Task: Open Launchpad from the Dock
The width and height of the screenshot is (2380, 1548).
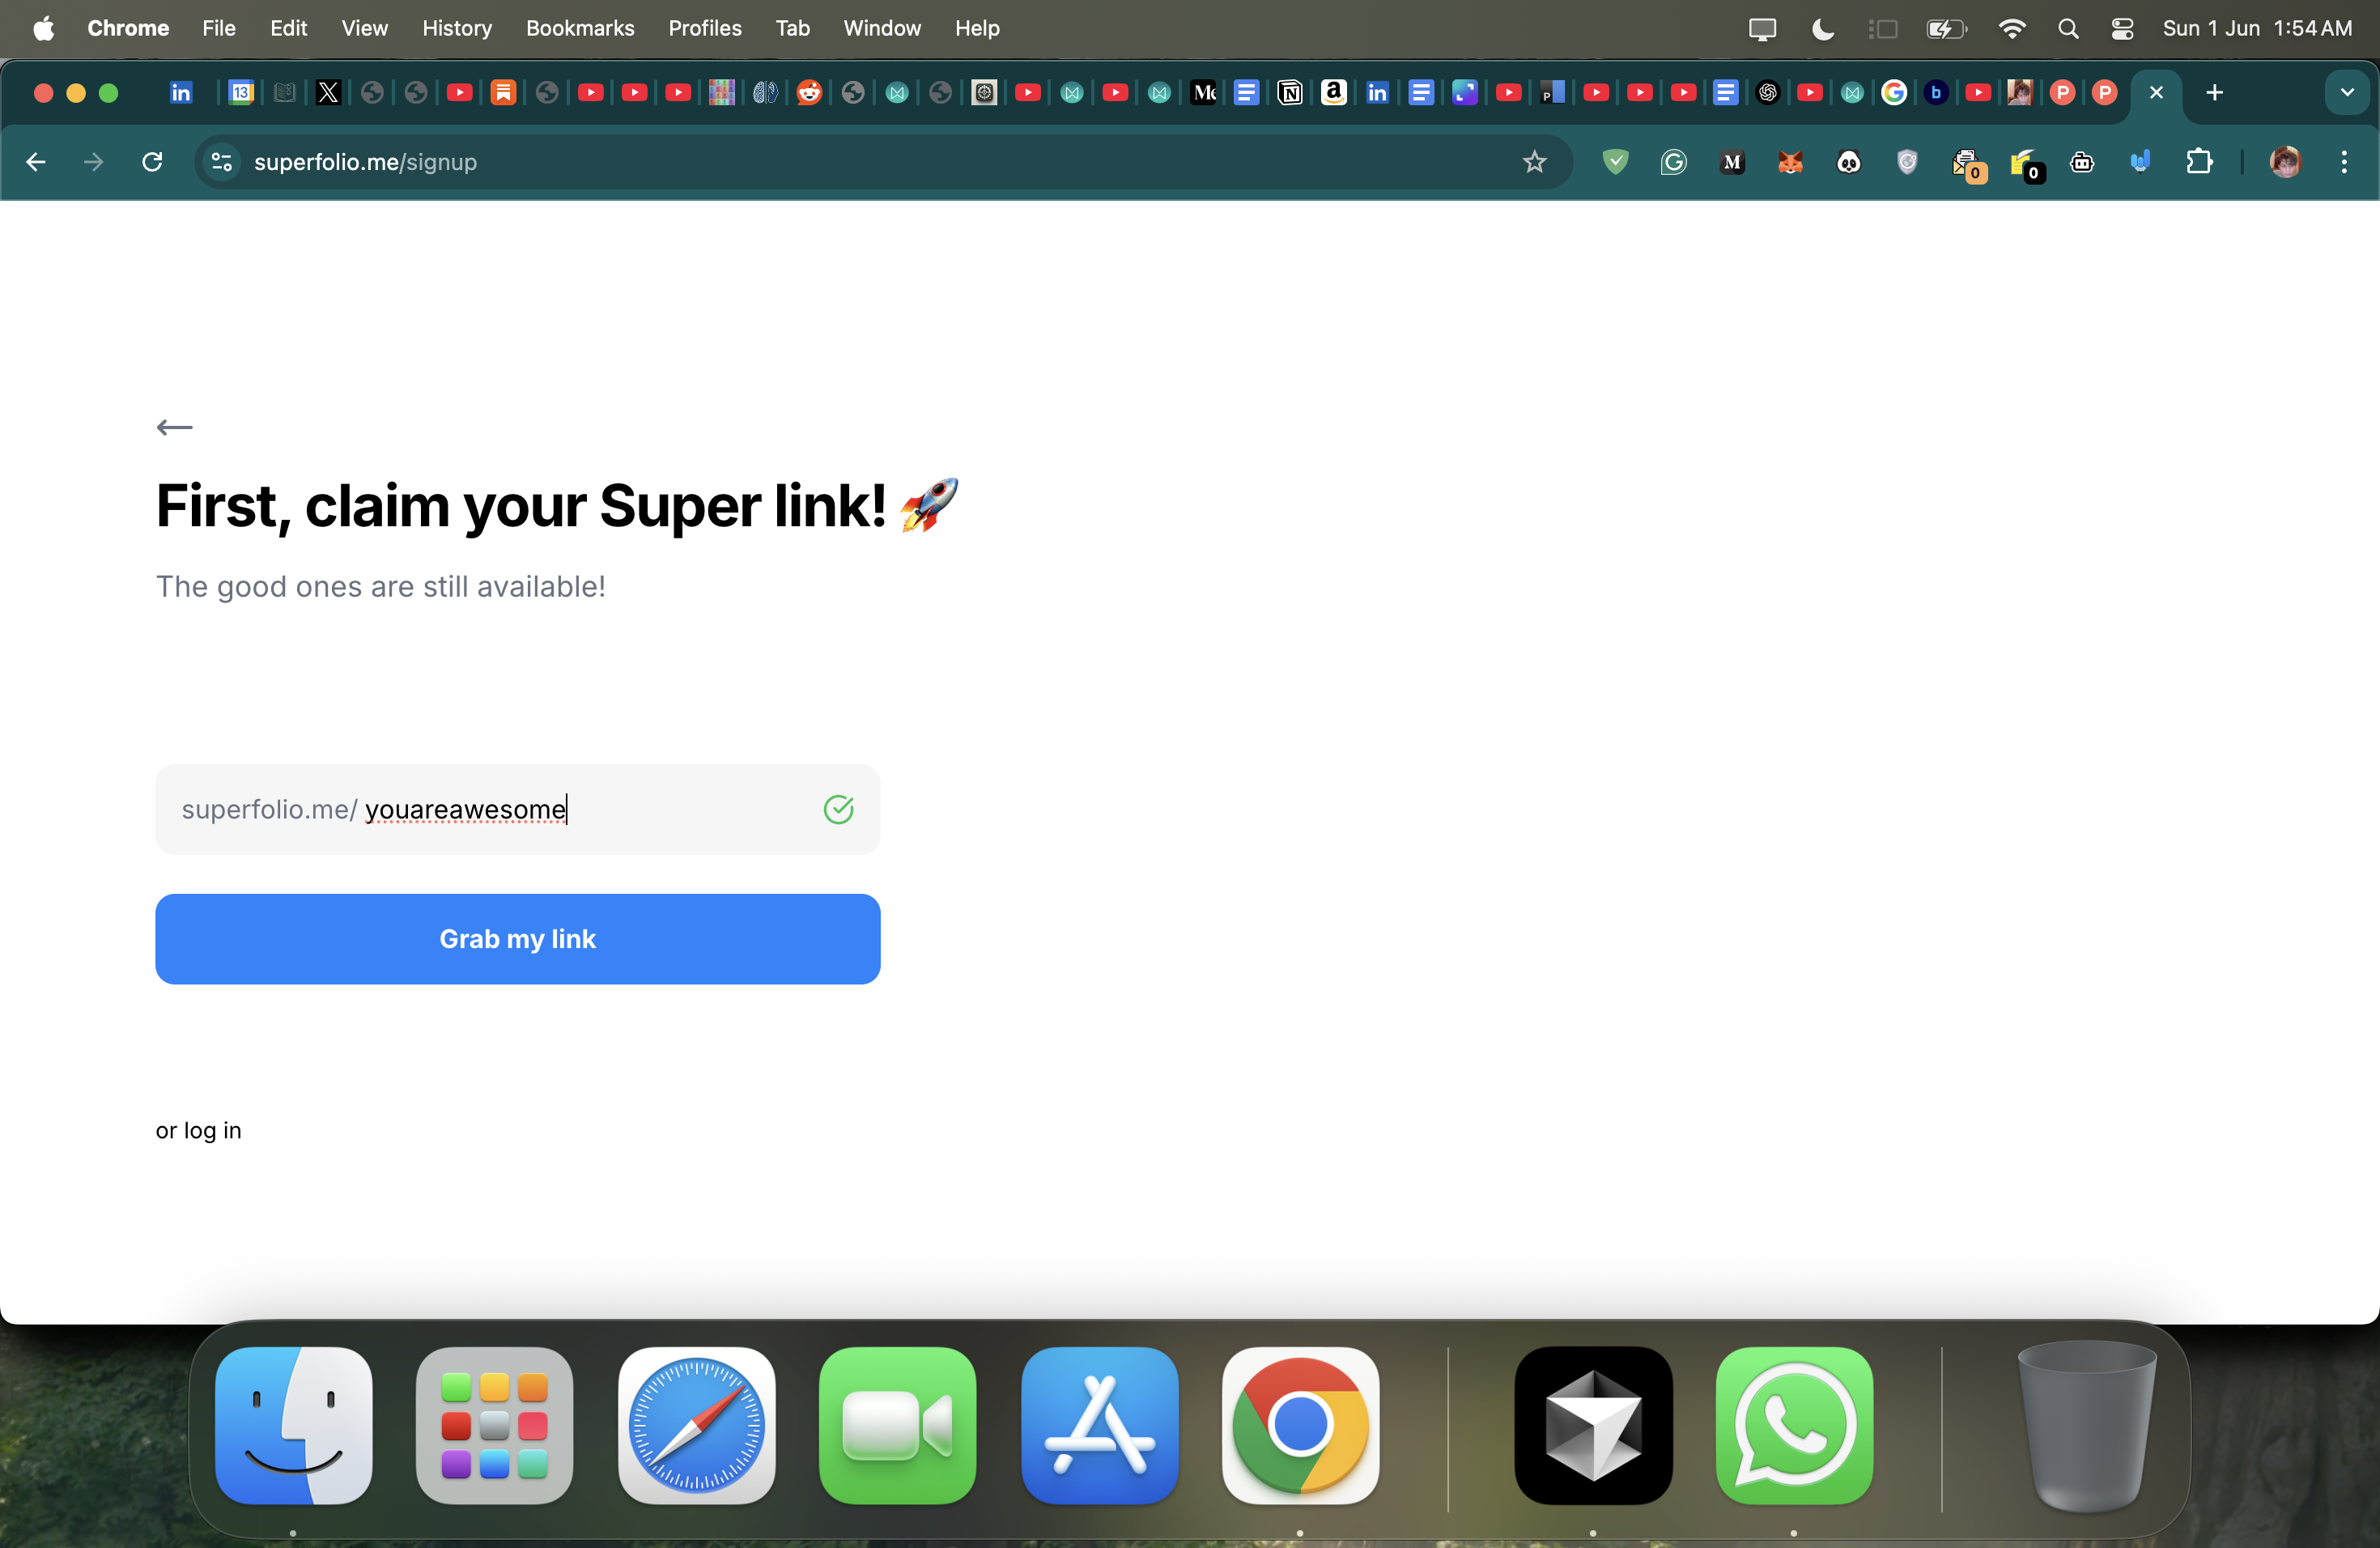Action: [494, 1425]
